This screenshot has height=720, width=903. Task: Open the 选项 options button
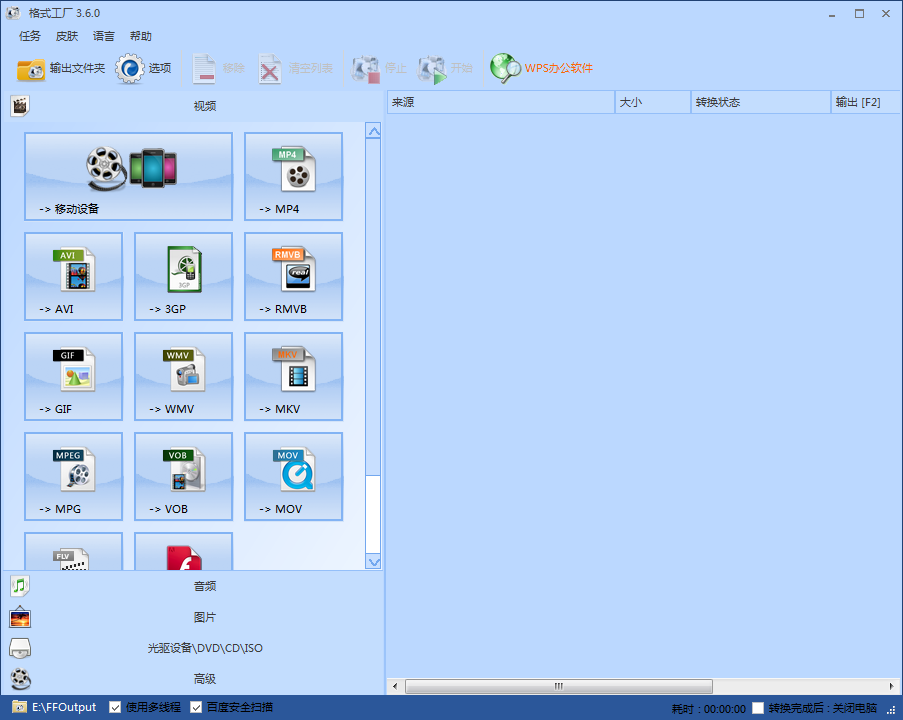[145, 69]
